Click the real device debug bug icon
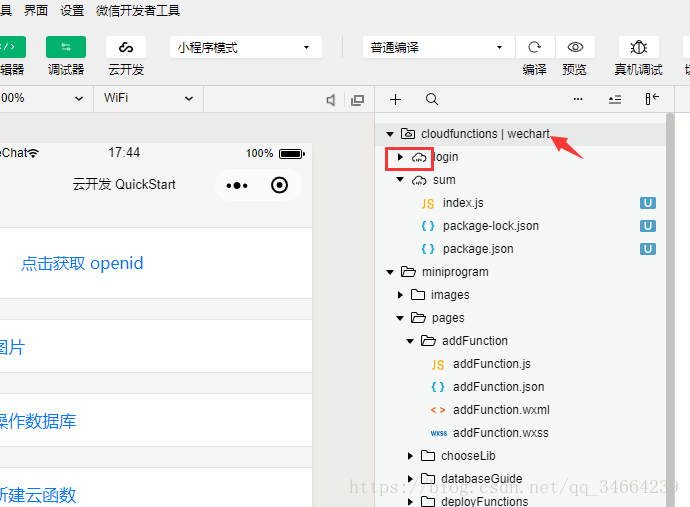The width and height of the screenshot is (690, 507). coord(639,47)
